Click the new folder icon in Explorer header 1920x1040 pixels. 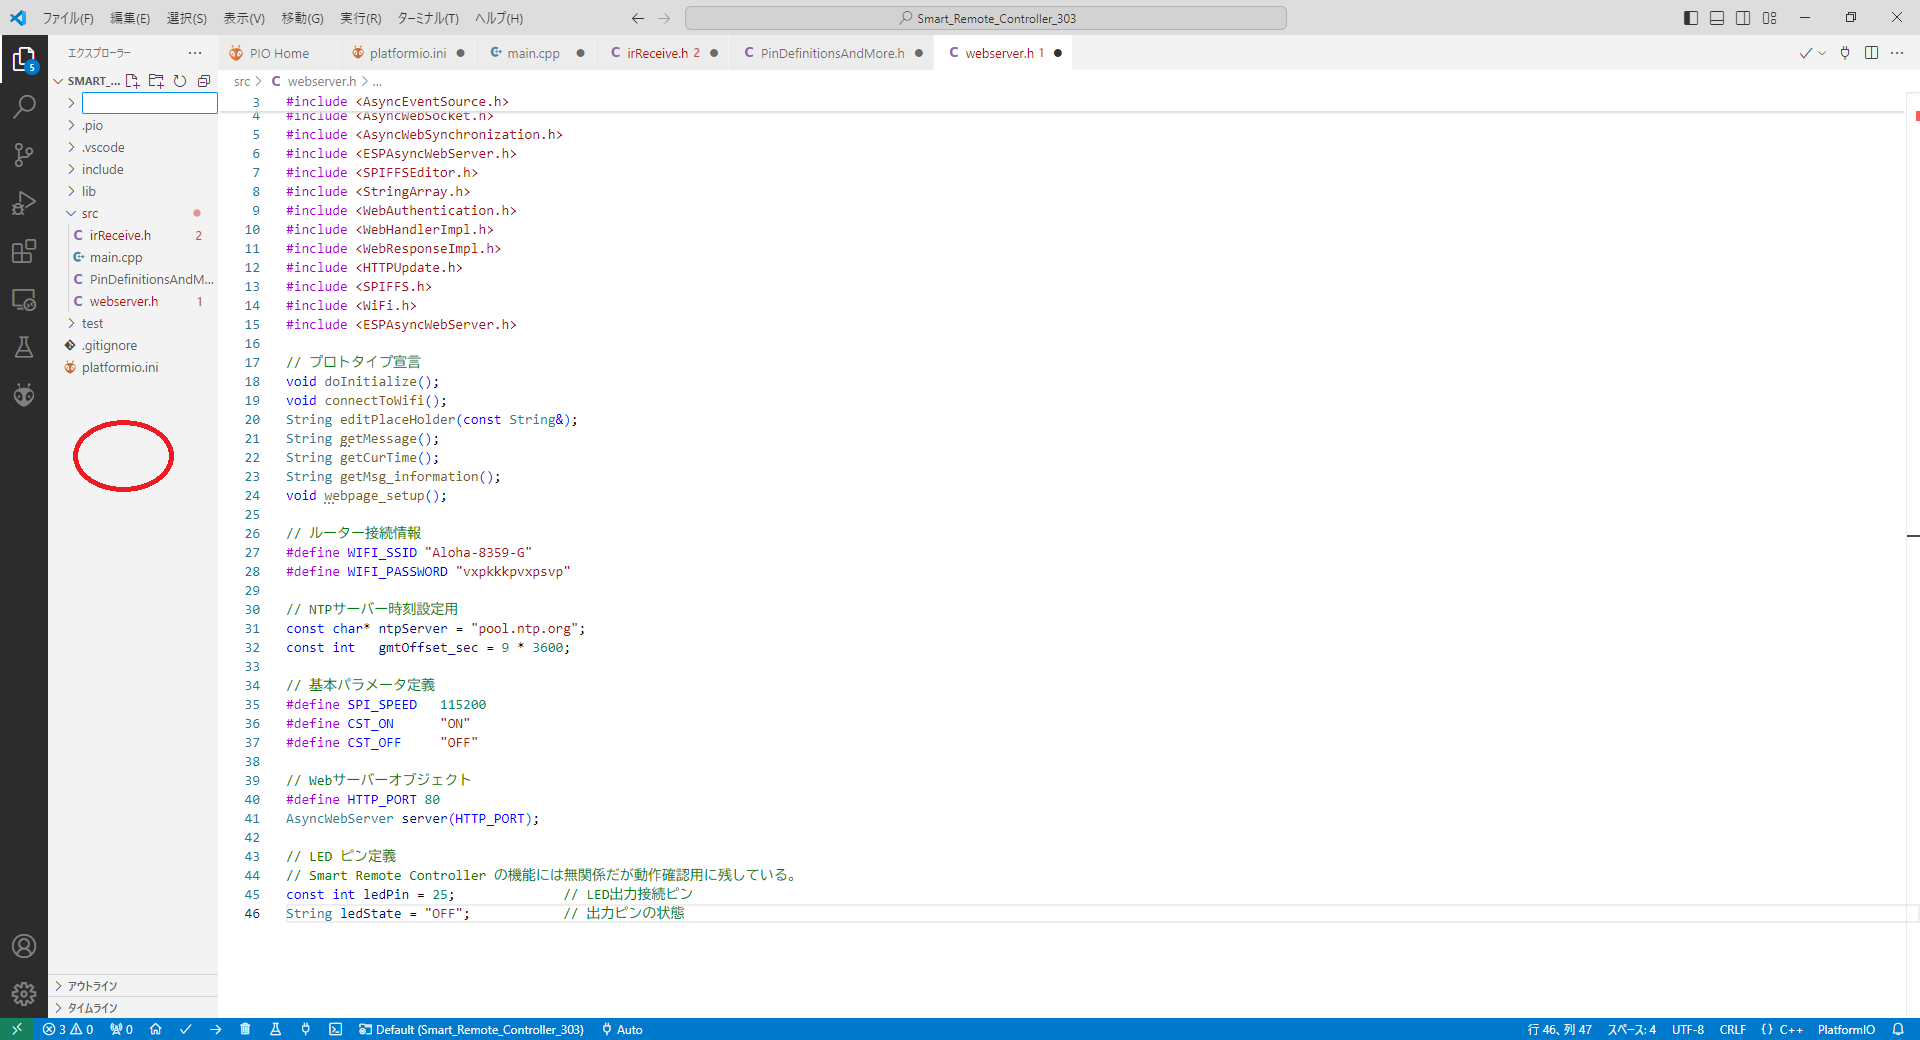(x=156, y=81)
